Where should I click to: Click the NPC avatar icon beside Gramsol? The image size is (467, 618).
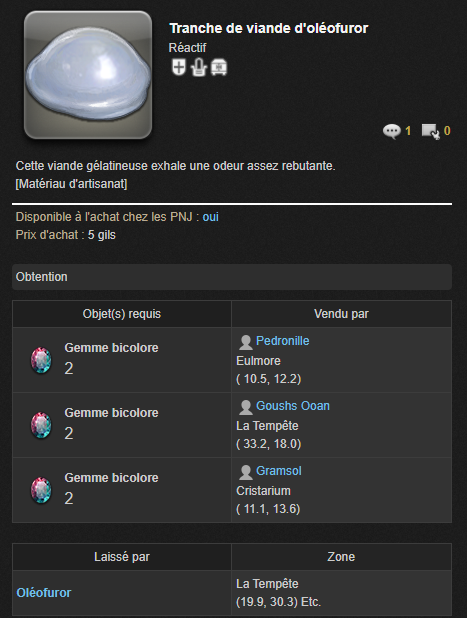click(246, 472)
